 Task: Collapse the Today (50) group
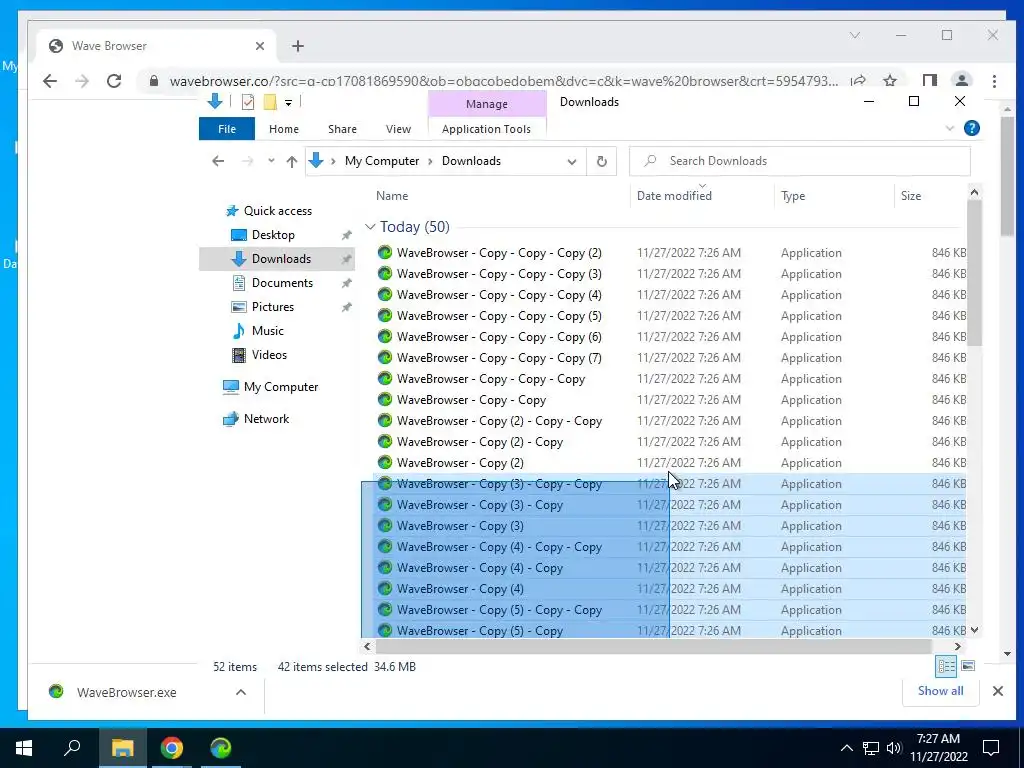click(x=370, y=227)
